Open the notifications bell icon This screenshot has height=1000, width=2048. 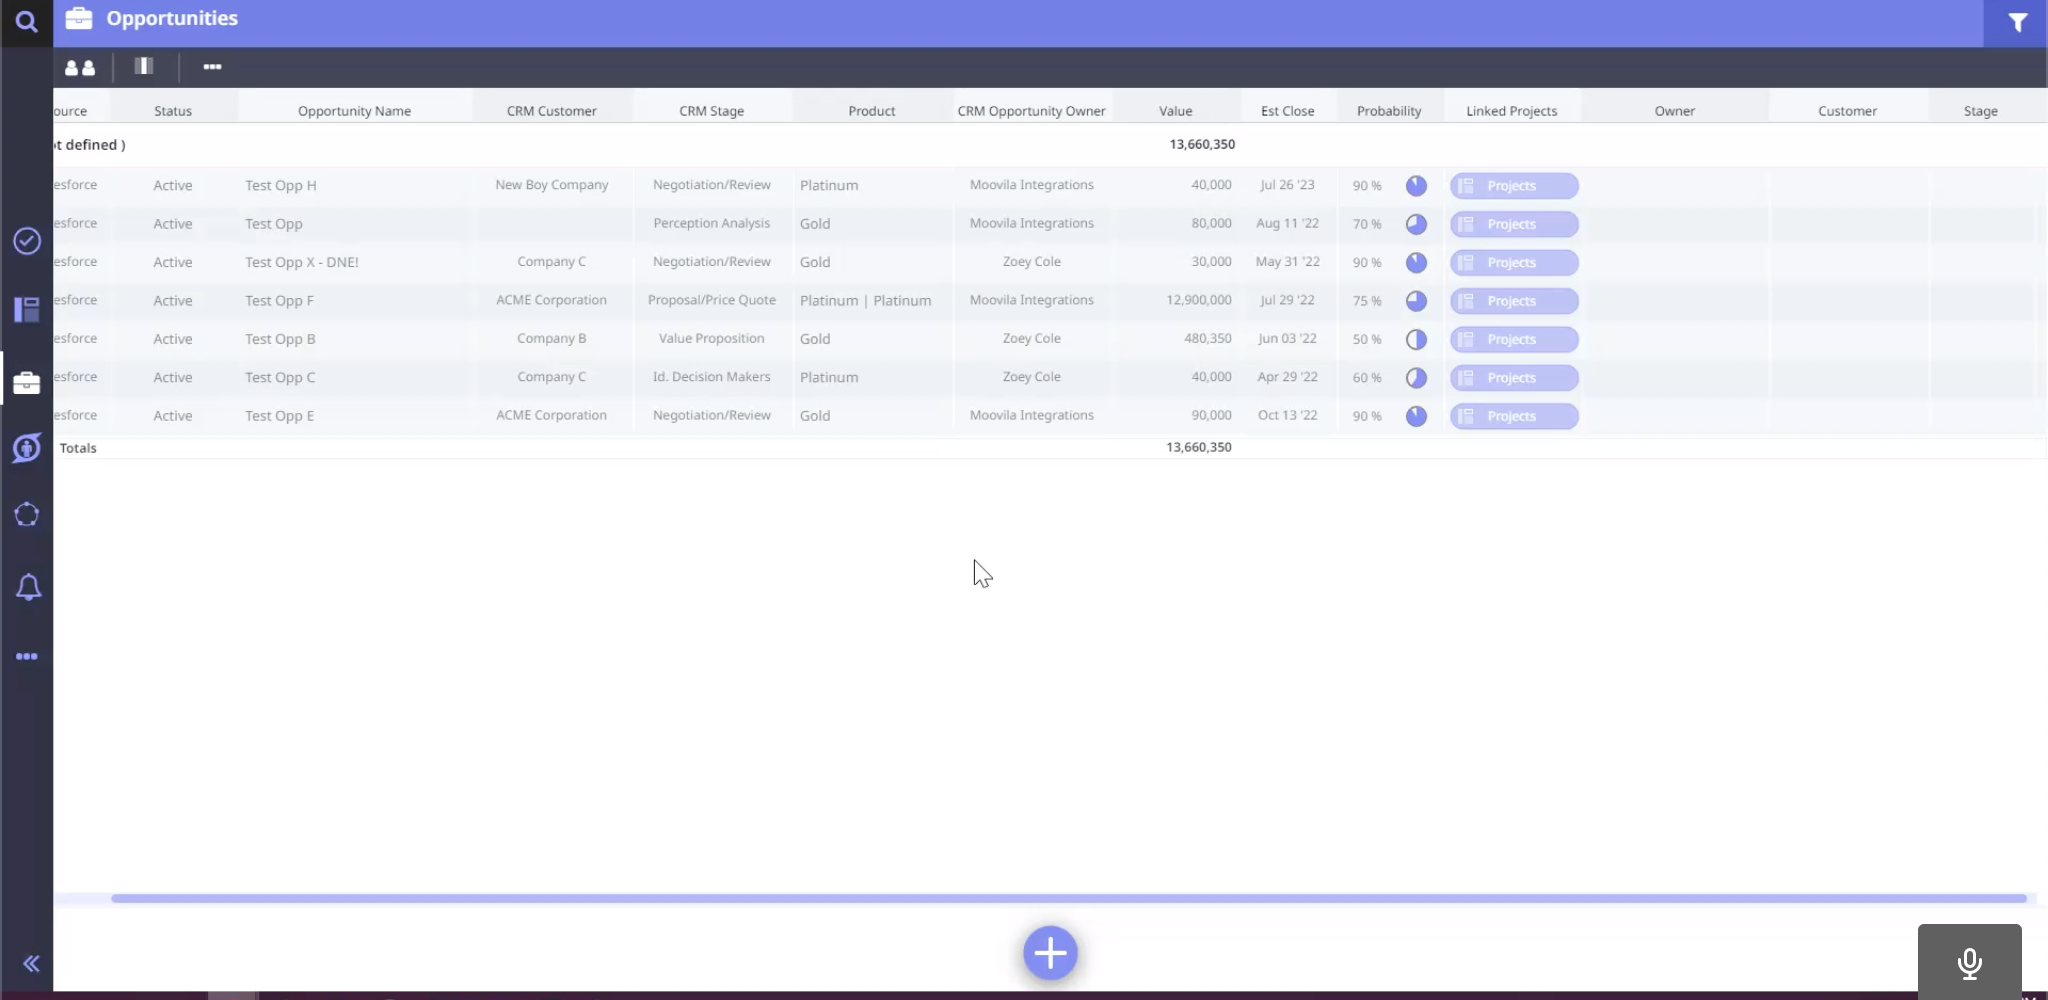(28, 587)
